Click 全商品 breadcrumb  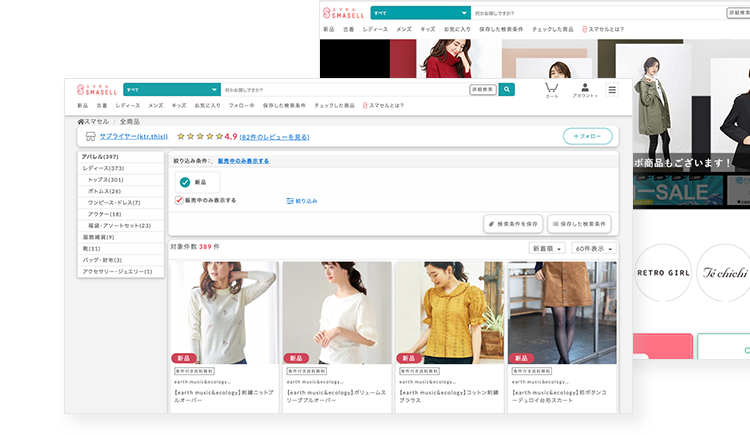click(x=130, y=122)
